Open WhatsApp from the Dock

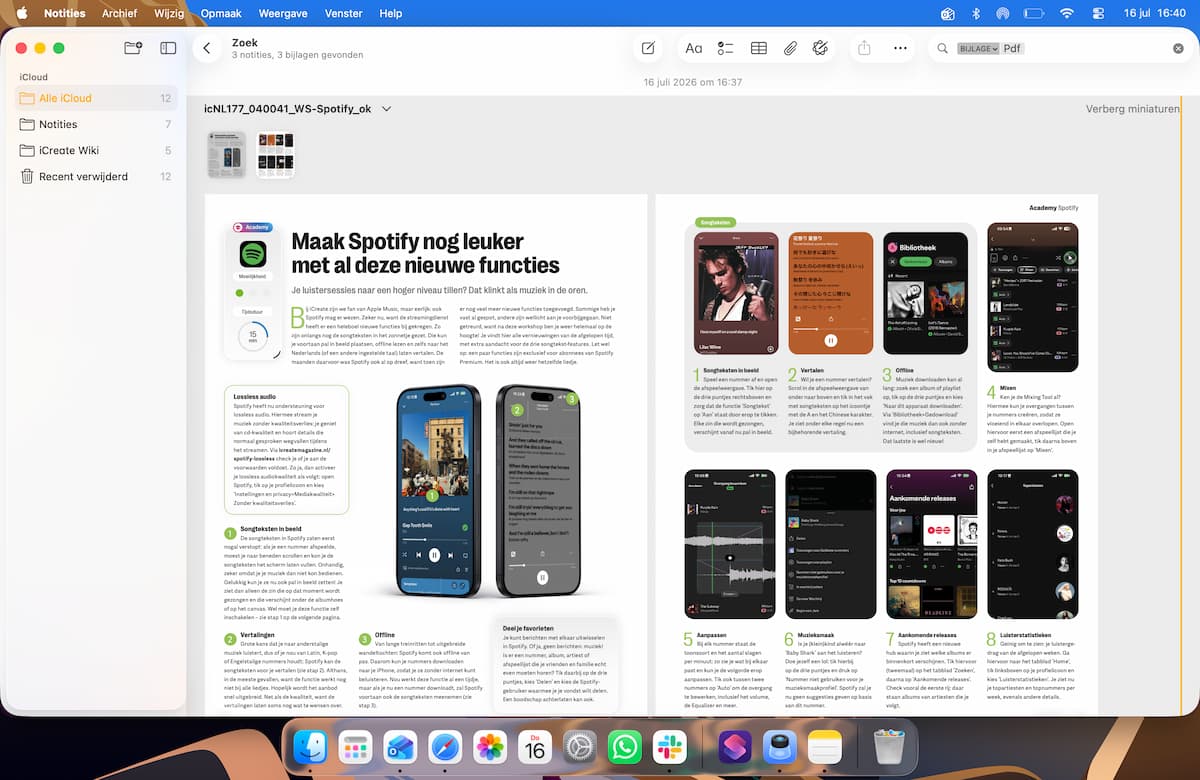point(625,747)
